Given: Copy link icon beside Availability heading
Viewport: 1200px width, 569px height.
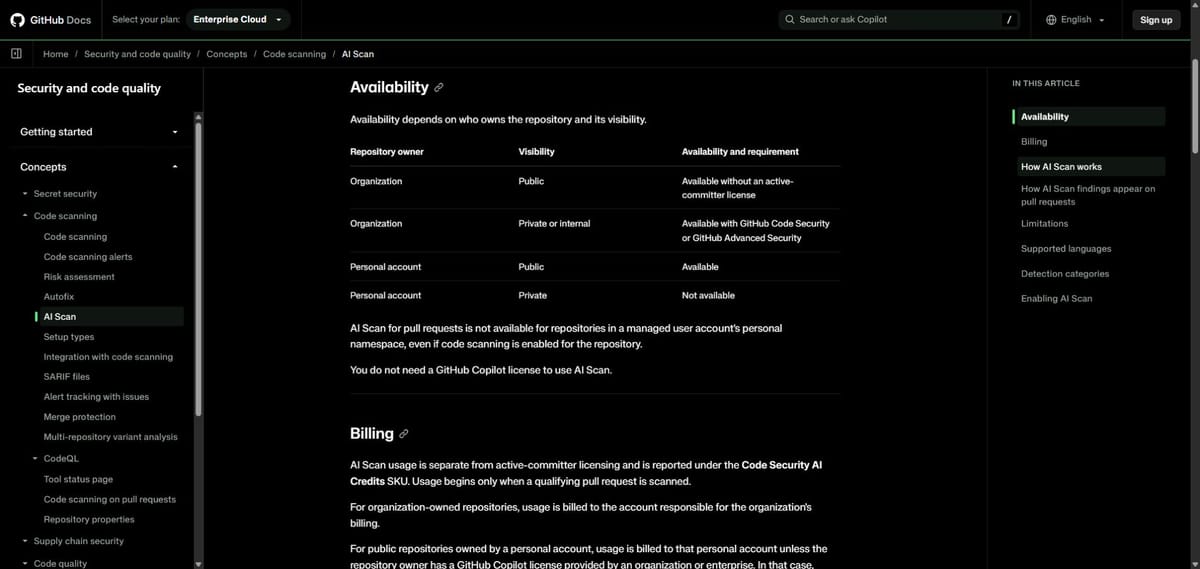Looking at the screenshot, I should (x=439, y=88).
